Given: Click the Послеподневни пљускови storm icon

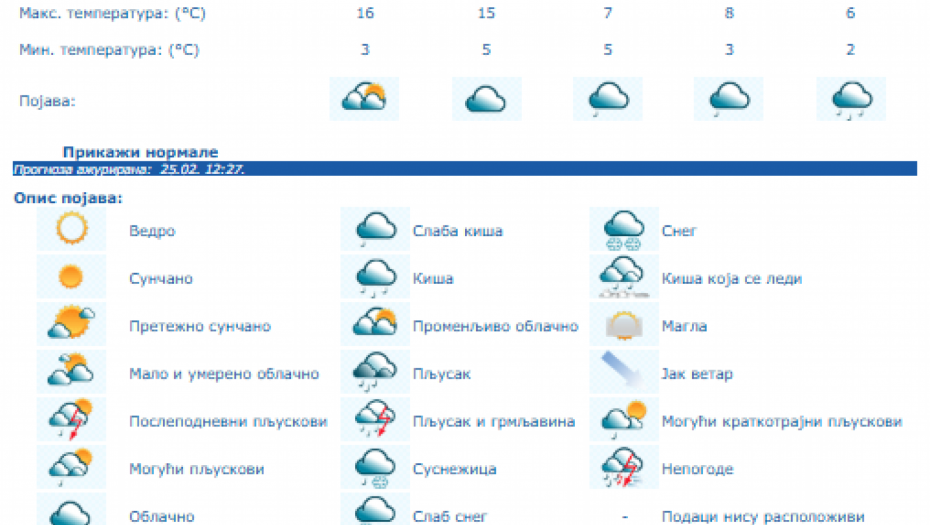Looking at the screenshot, I should pyautogui.click(x=71, y=421).
